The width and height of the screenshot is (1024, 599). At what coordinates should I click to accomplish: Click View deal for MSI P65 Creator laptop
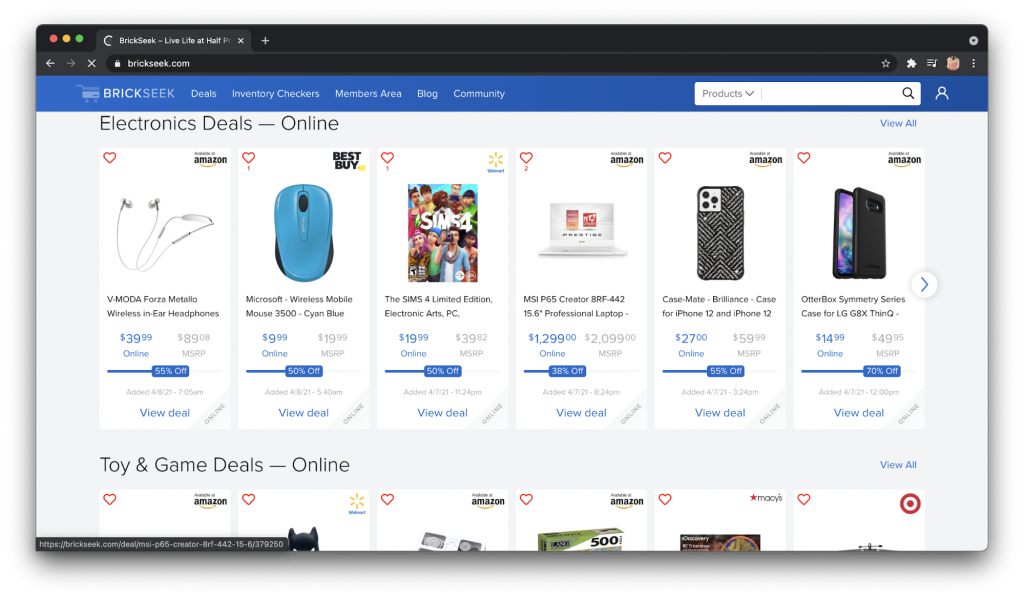tap(581, 413)
